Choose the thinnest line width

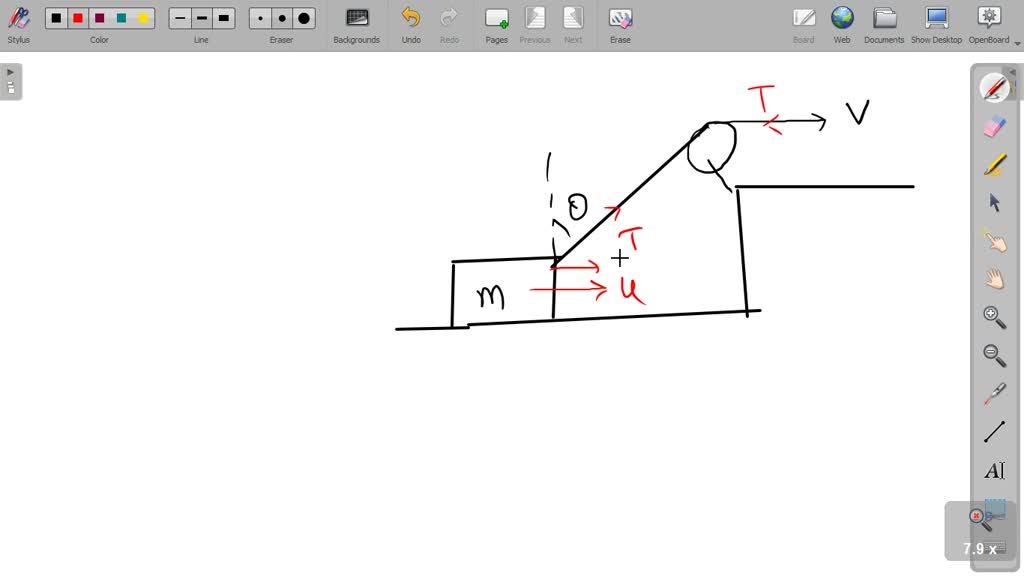coord(180,18)
